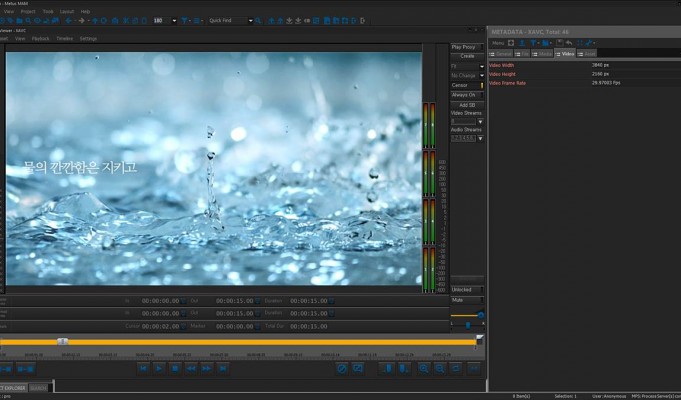This screenshot has height=400, width=681.
Task: Toggle the Always On option
Action: tap(467, 95)
